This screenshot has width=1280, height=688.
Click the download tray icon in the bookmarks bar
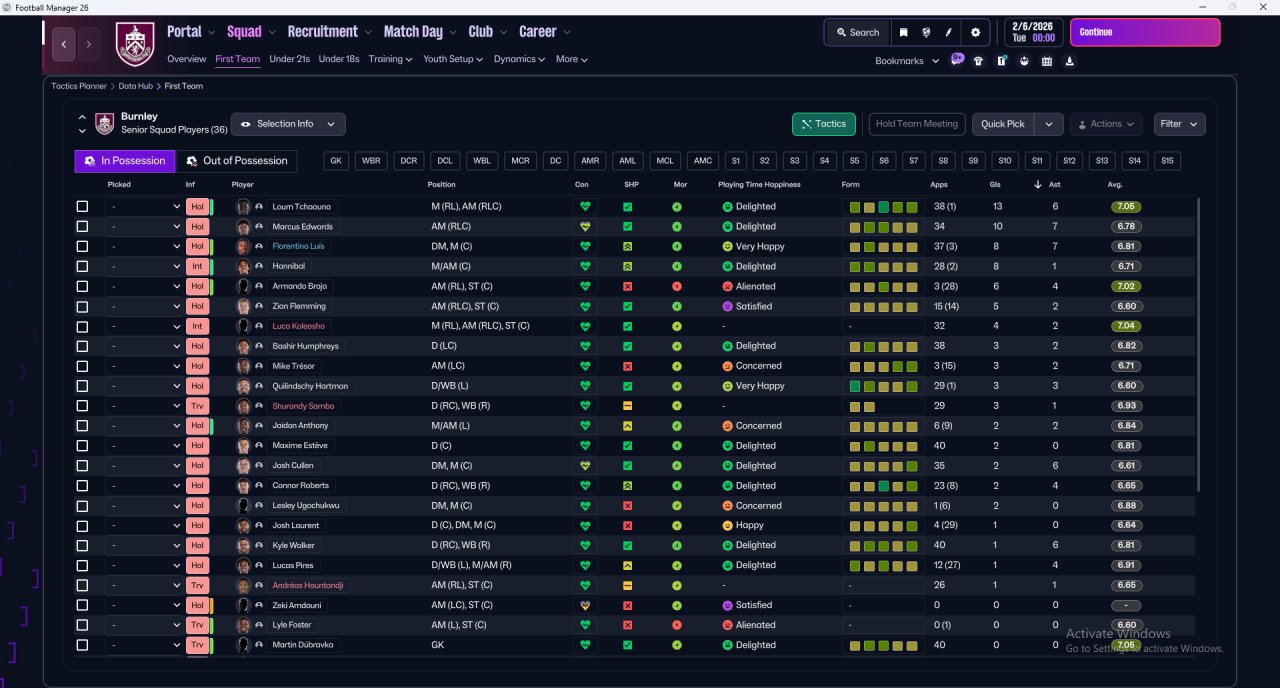pyautogui.click(x=1070, y=61)
